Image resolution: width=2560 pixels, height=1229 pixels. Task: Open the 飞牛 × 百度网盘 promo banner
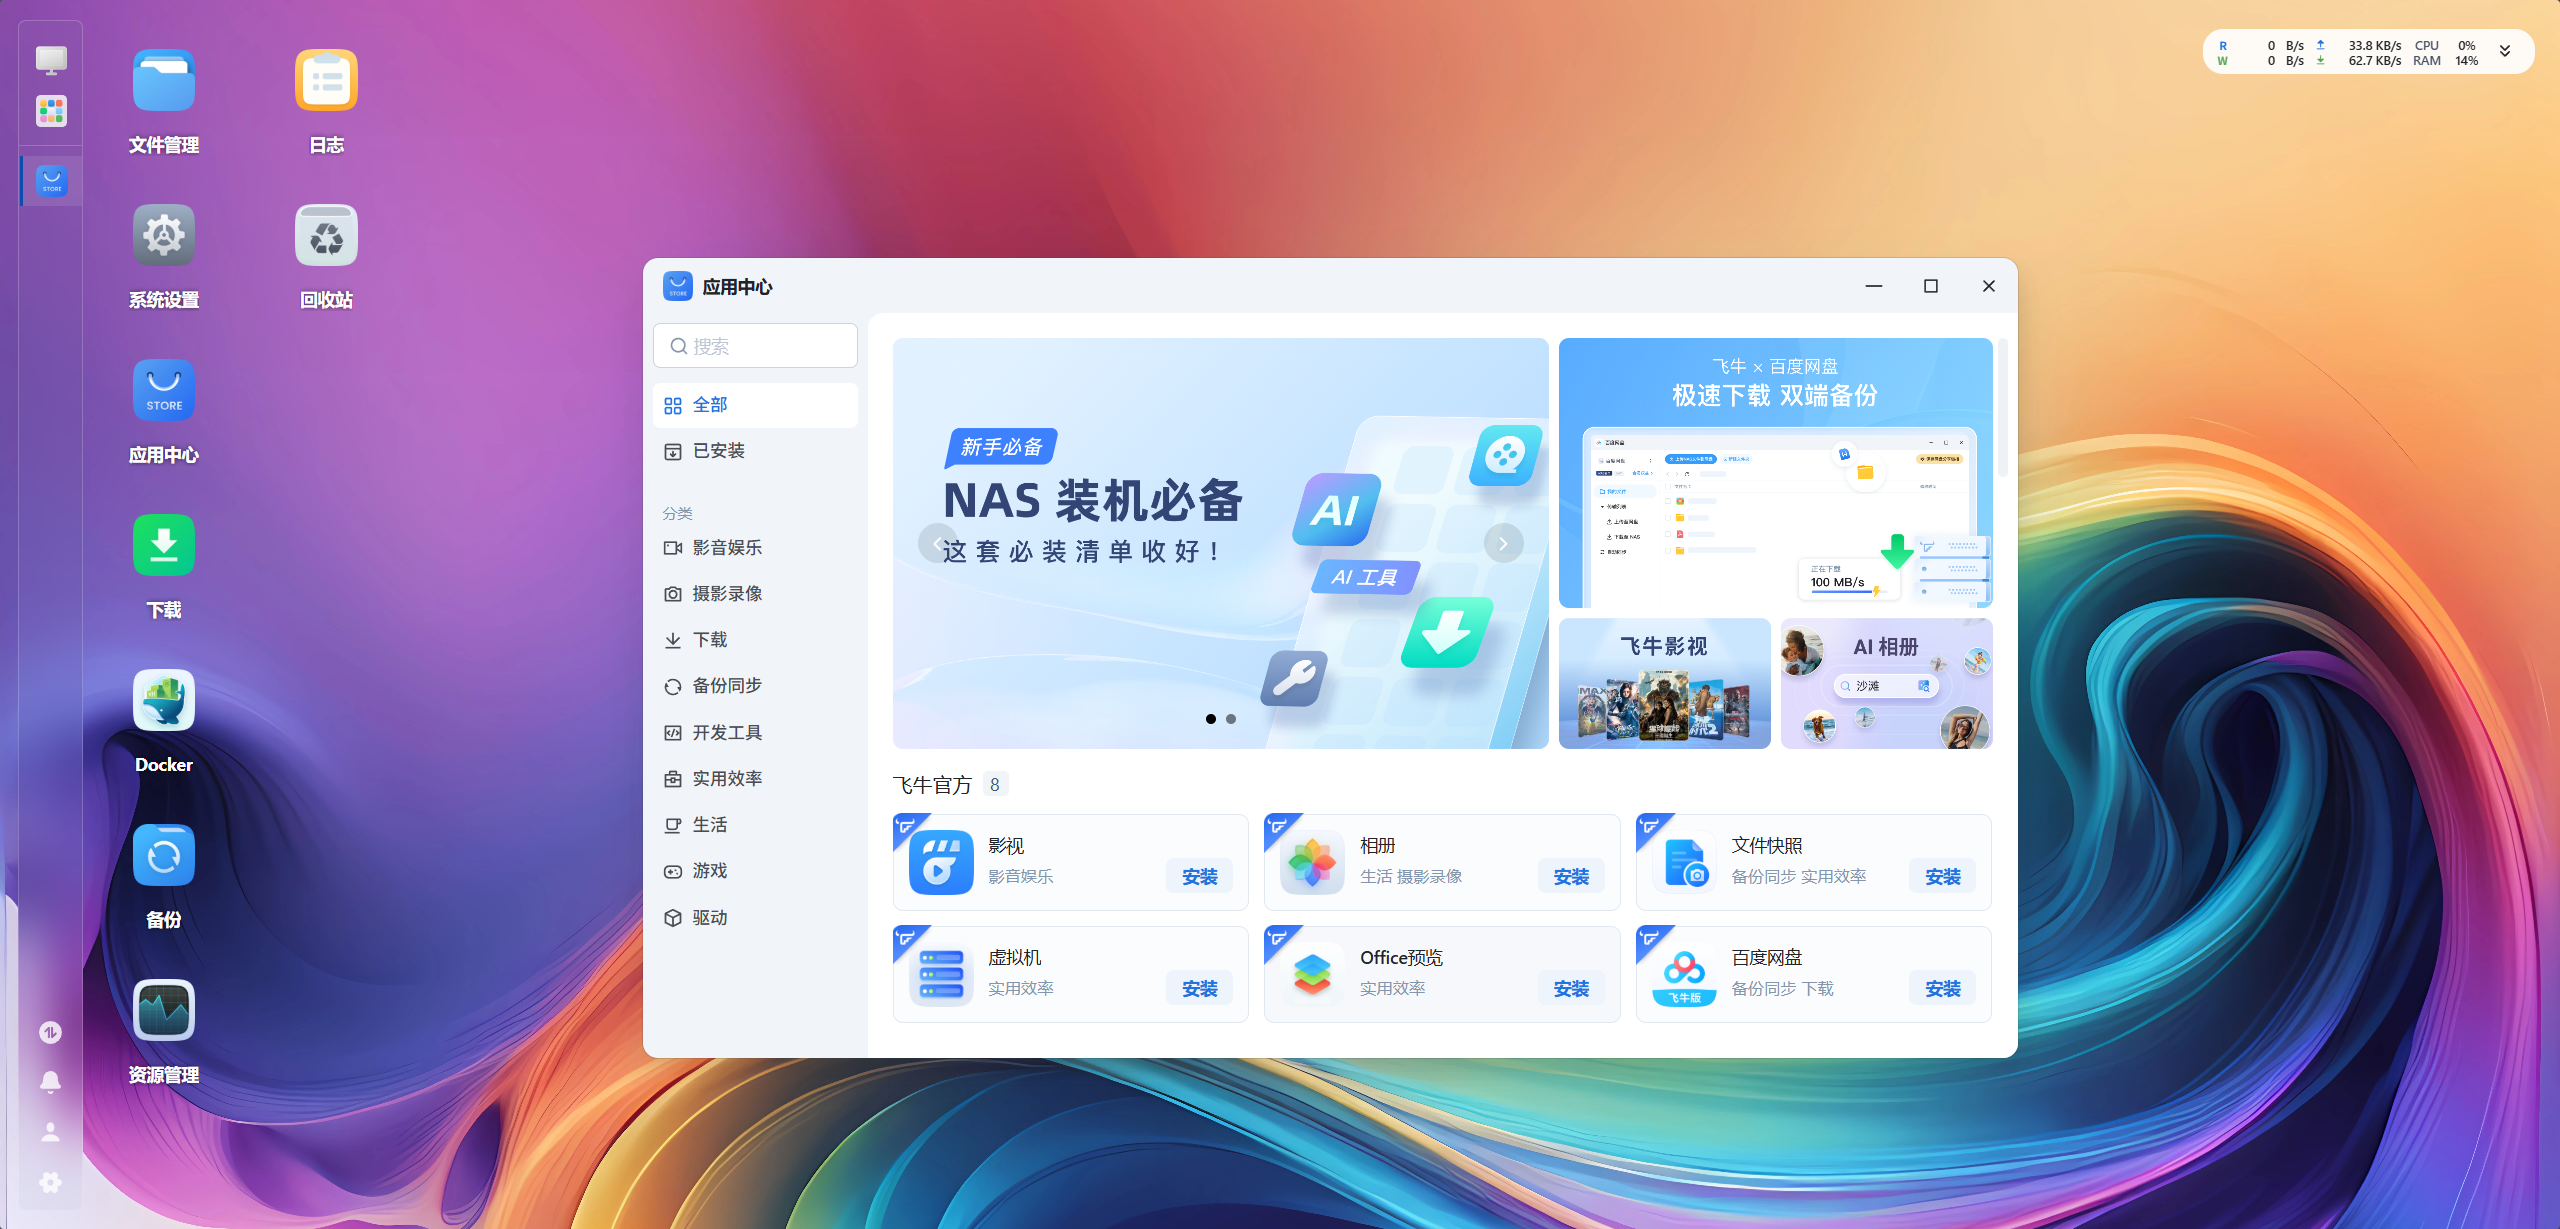(1775, 473)
